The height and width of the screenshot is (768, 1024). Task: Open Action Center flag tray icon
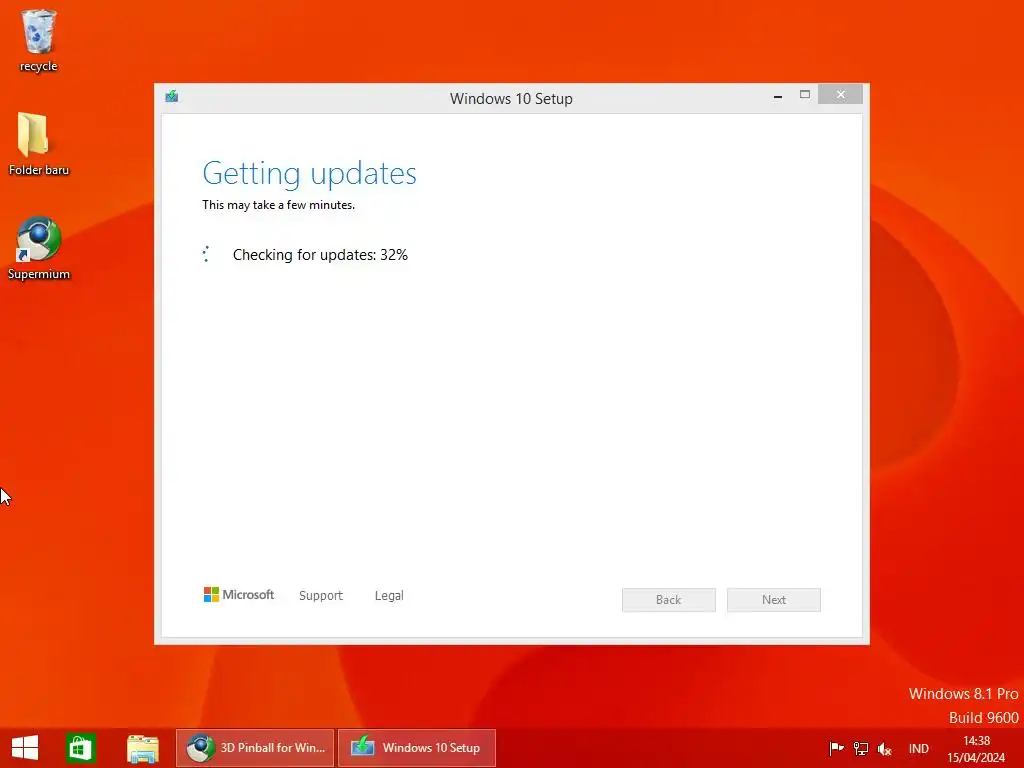coord(836,748)
